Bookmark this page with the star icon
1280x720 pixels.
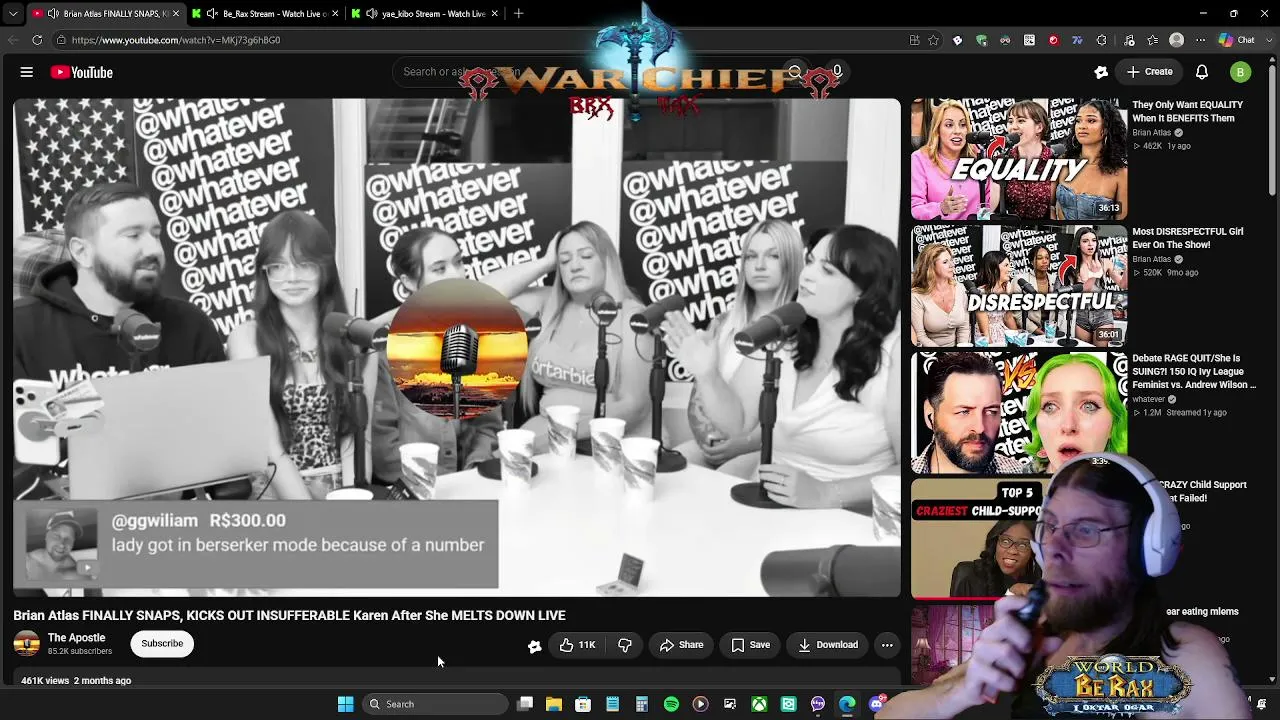[x=933, y=40]
